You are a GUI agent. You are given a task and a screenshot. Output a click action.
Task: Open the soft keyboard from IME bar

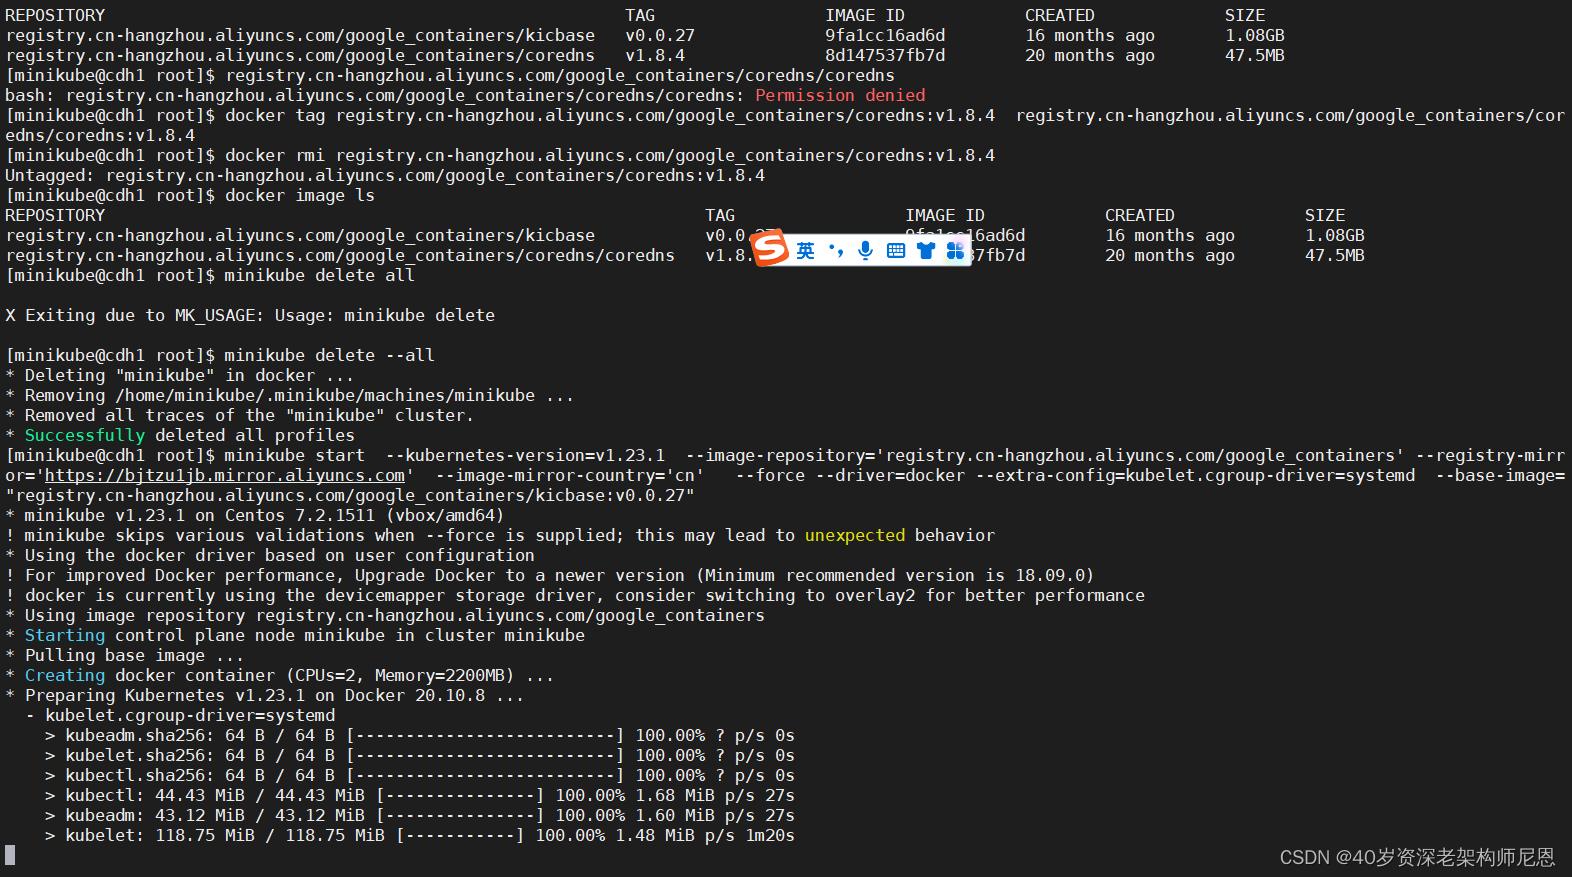tap(896, 251)
